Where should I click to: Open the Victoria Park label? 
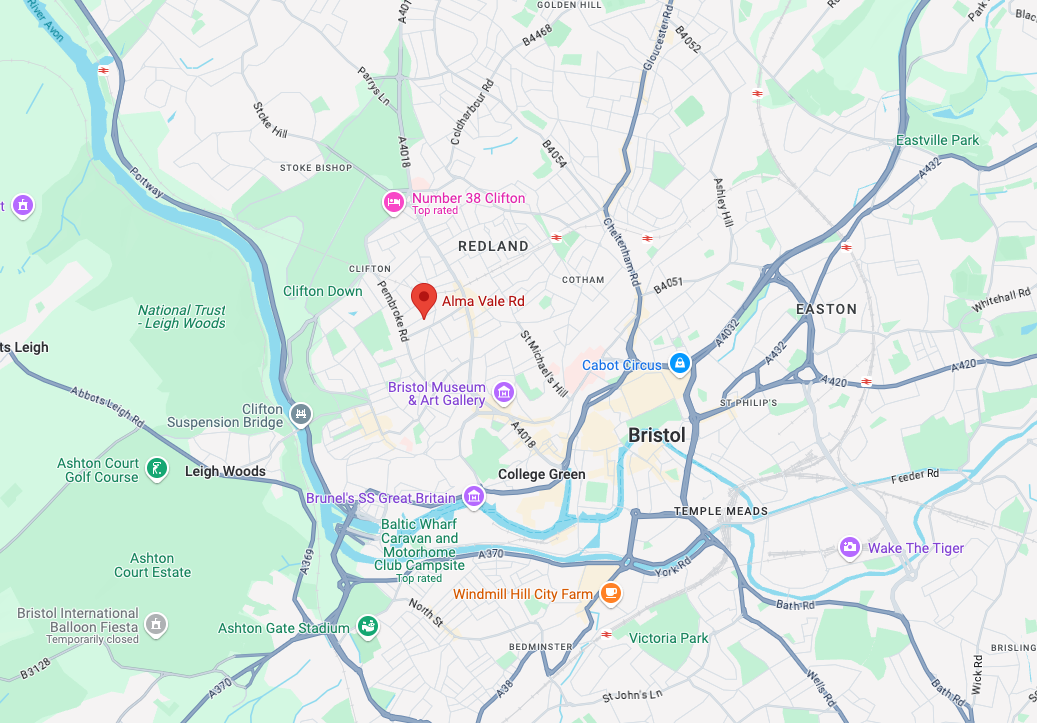click(668, 638)
